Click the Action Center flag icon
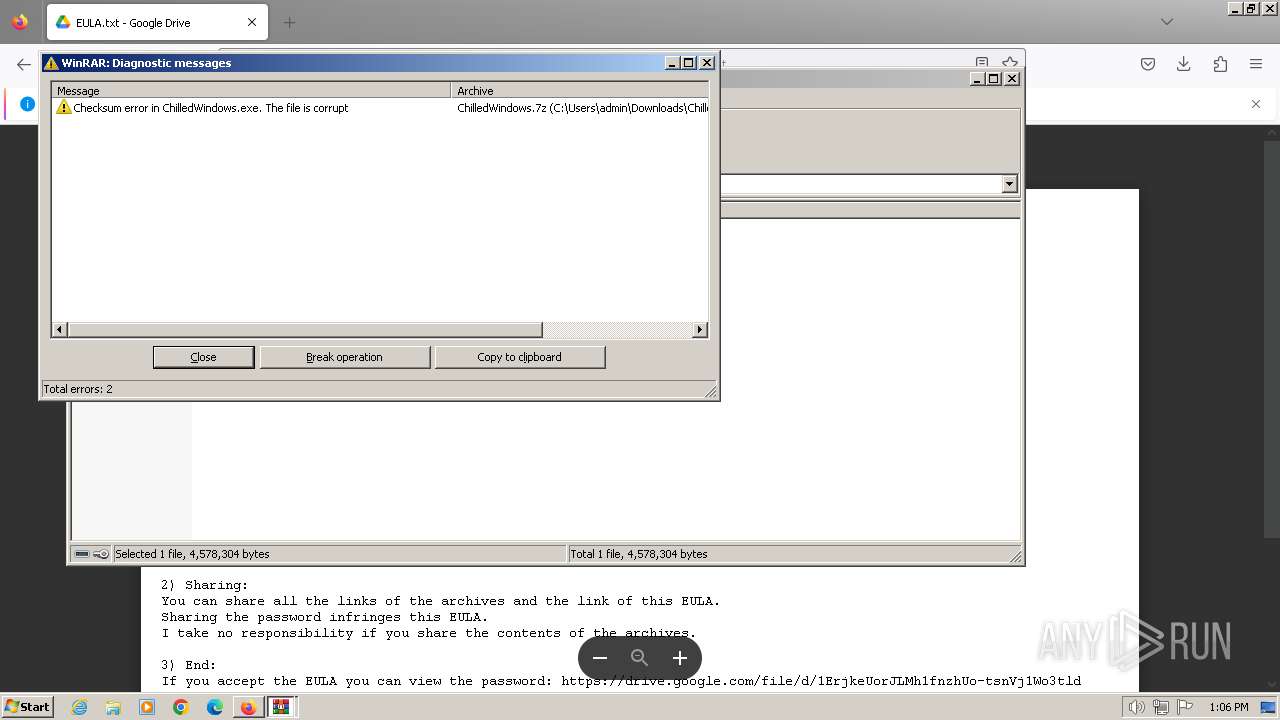 click(1185, 707)
